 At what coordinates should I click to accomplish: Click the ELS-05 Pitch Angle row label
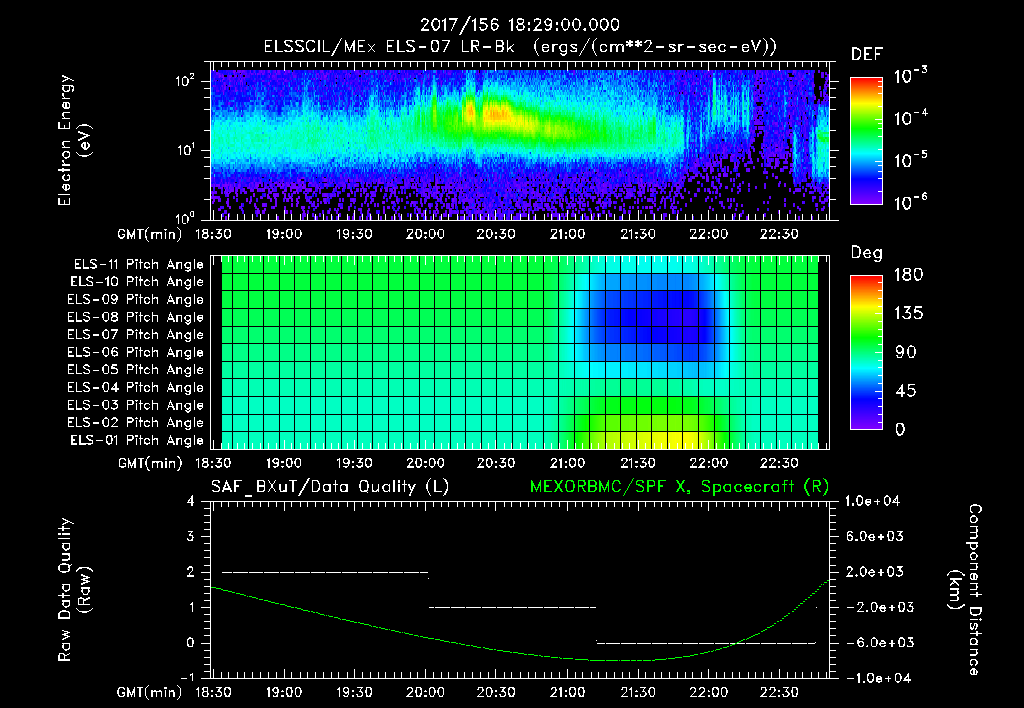(x=135, y=370)
